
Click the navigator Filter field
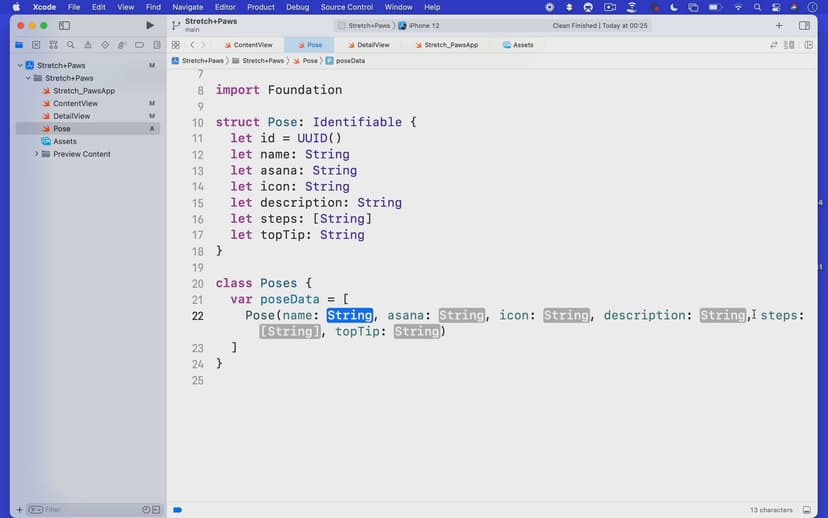tap(90, 509)
